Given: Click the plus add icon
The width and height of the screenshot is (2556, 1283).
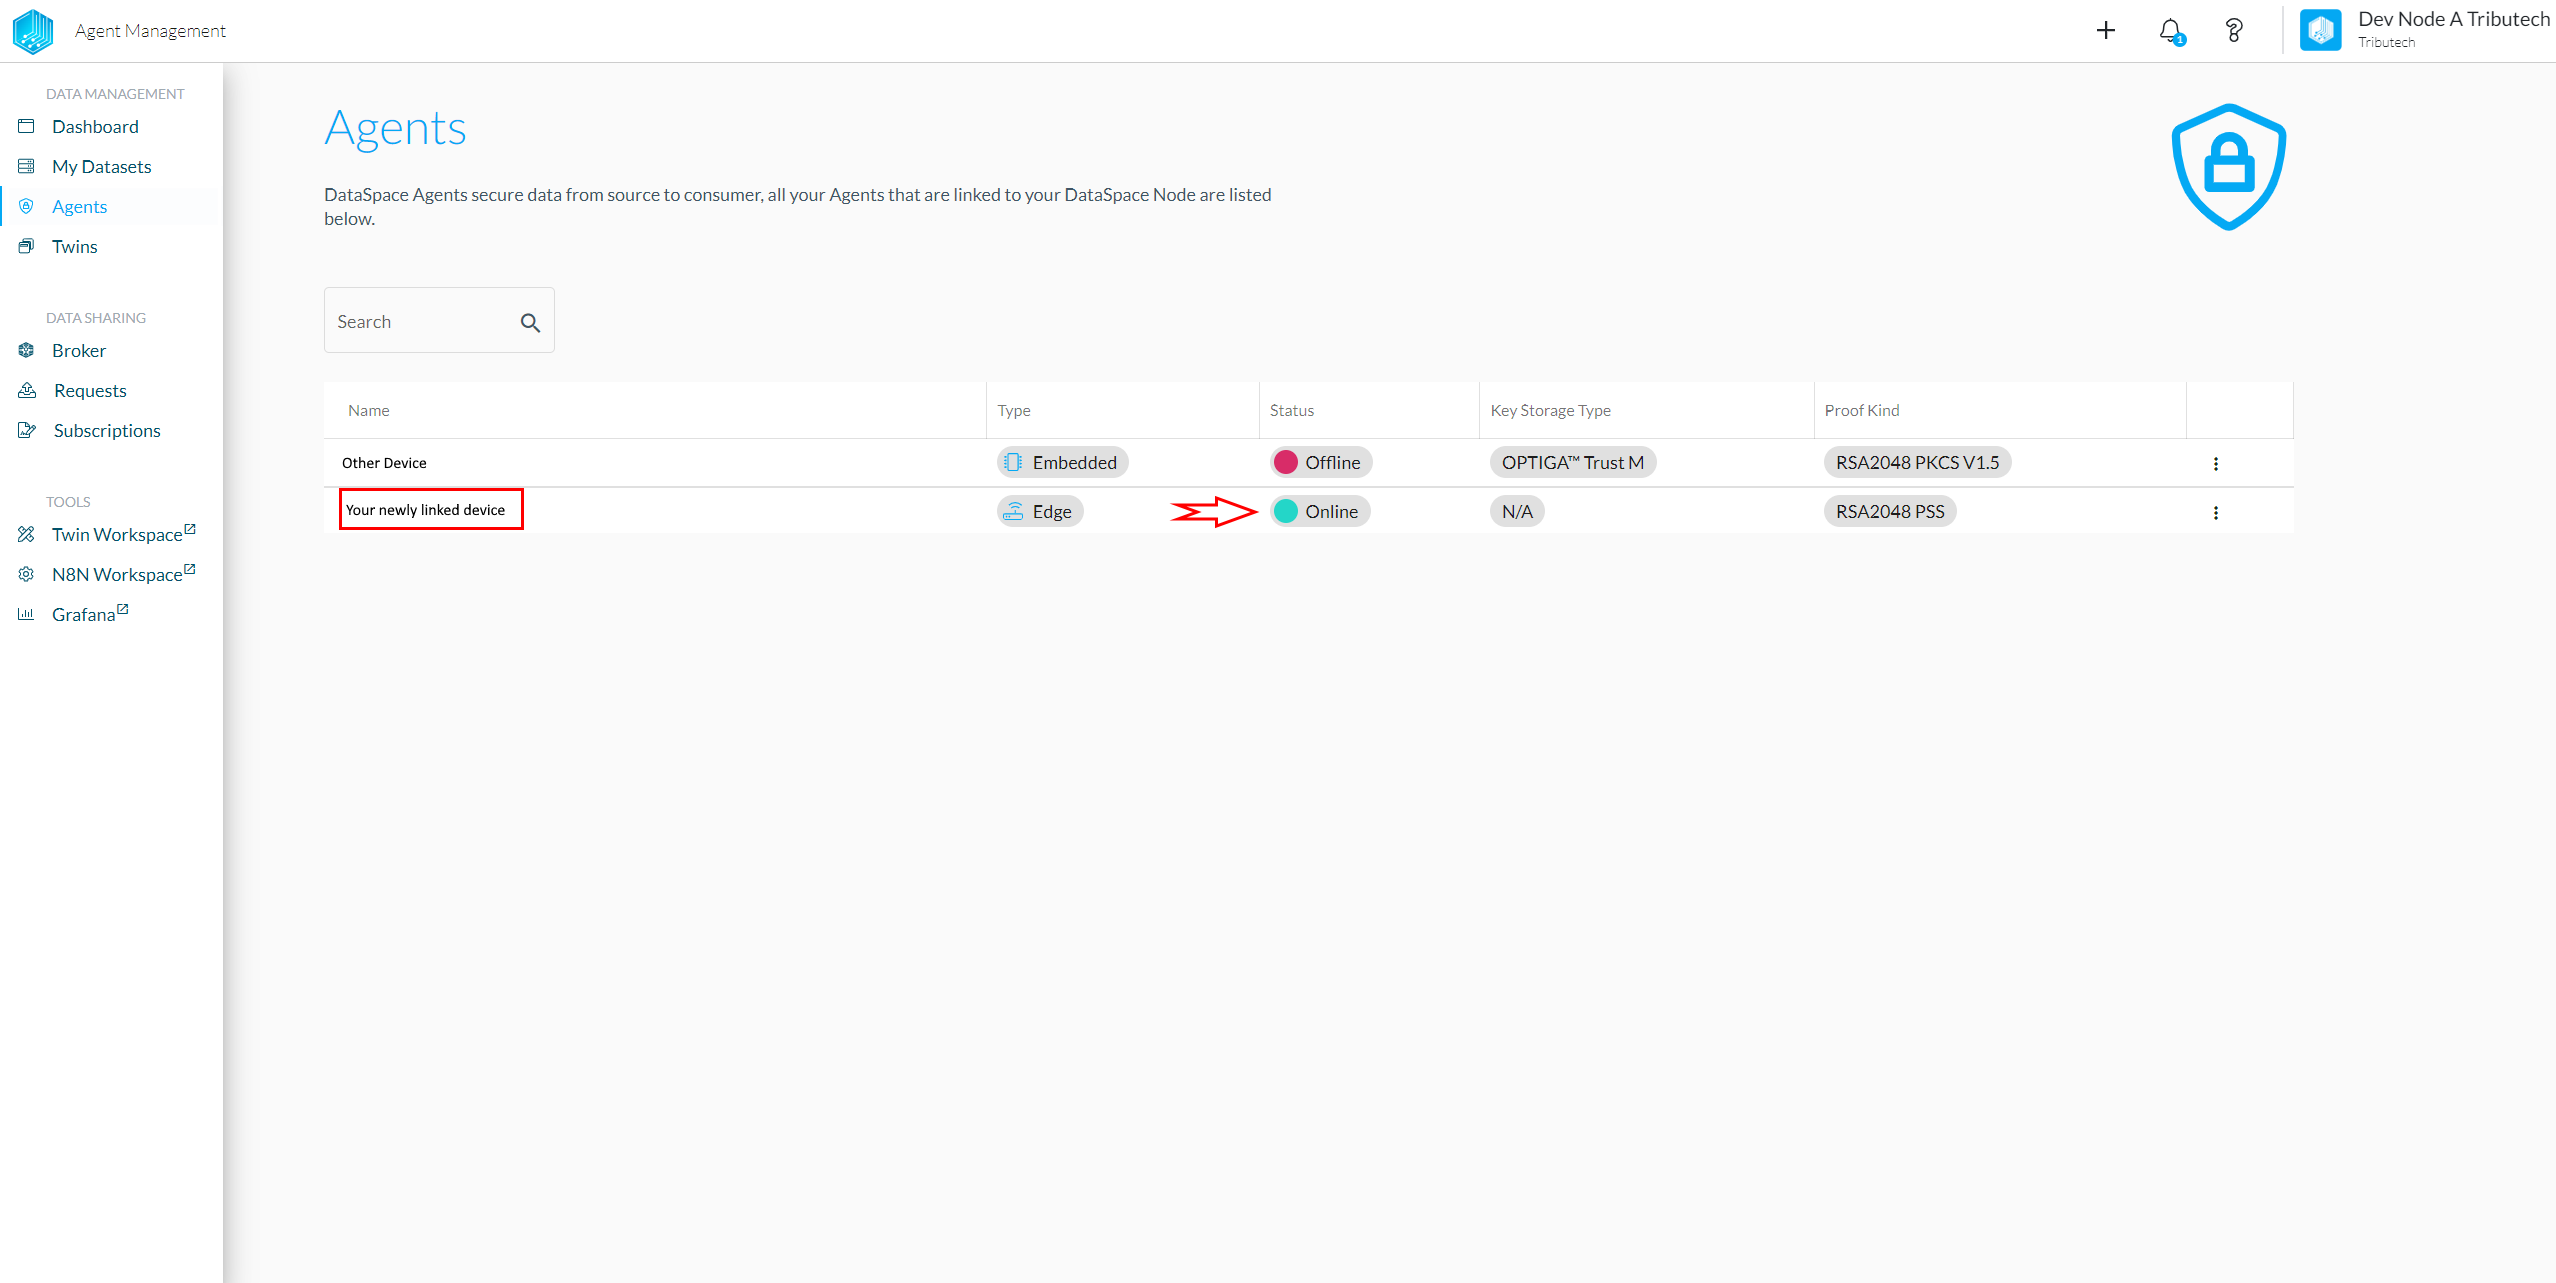Looking at the screenshot, I should pos(2106,31).
